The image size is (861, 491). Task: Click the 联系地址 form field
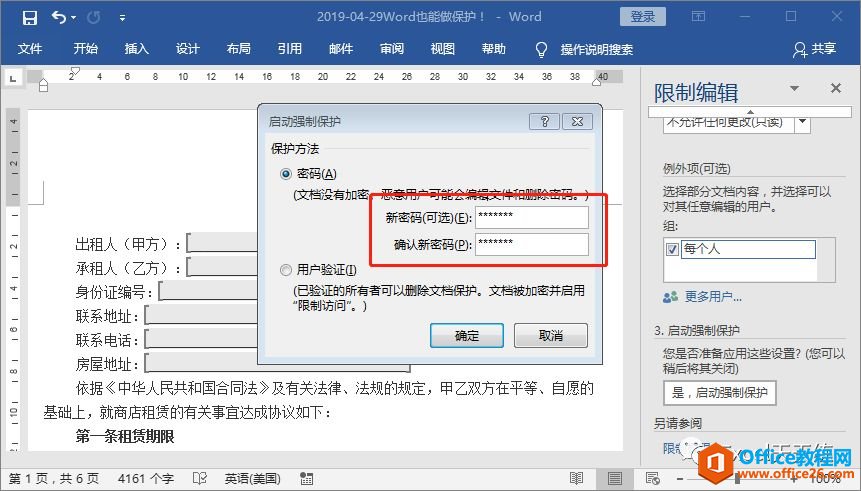pos(201,316)
